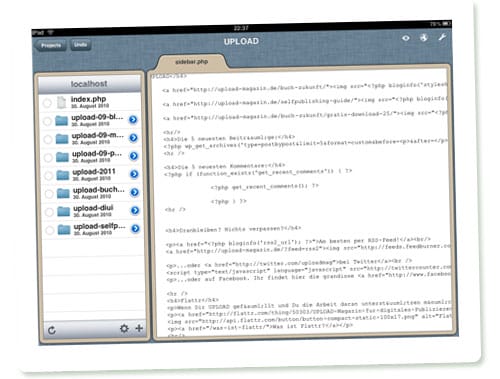
Task: Select the circle beside upload-diul folder
Action: coord(49,212)
